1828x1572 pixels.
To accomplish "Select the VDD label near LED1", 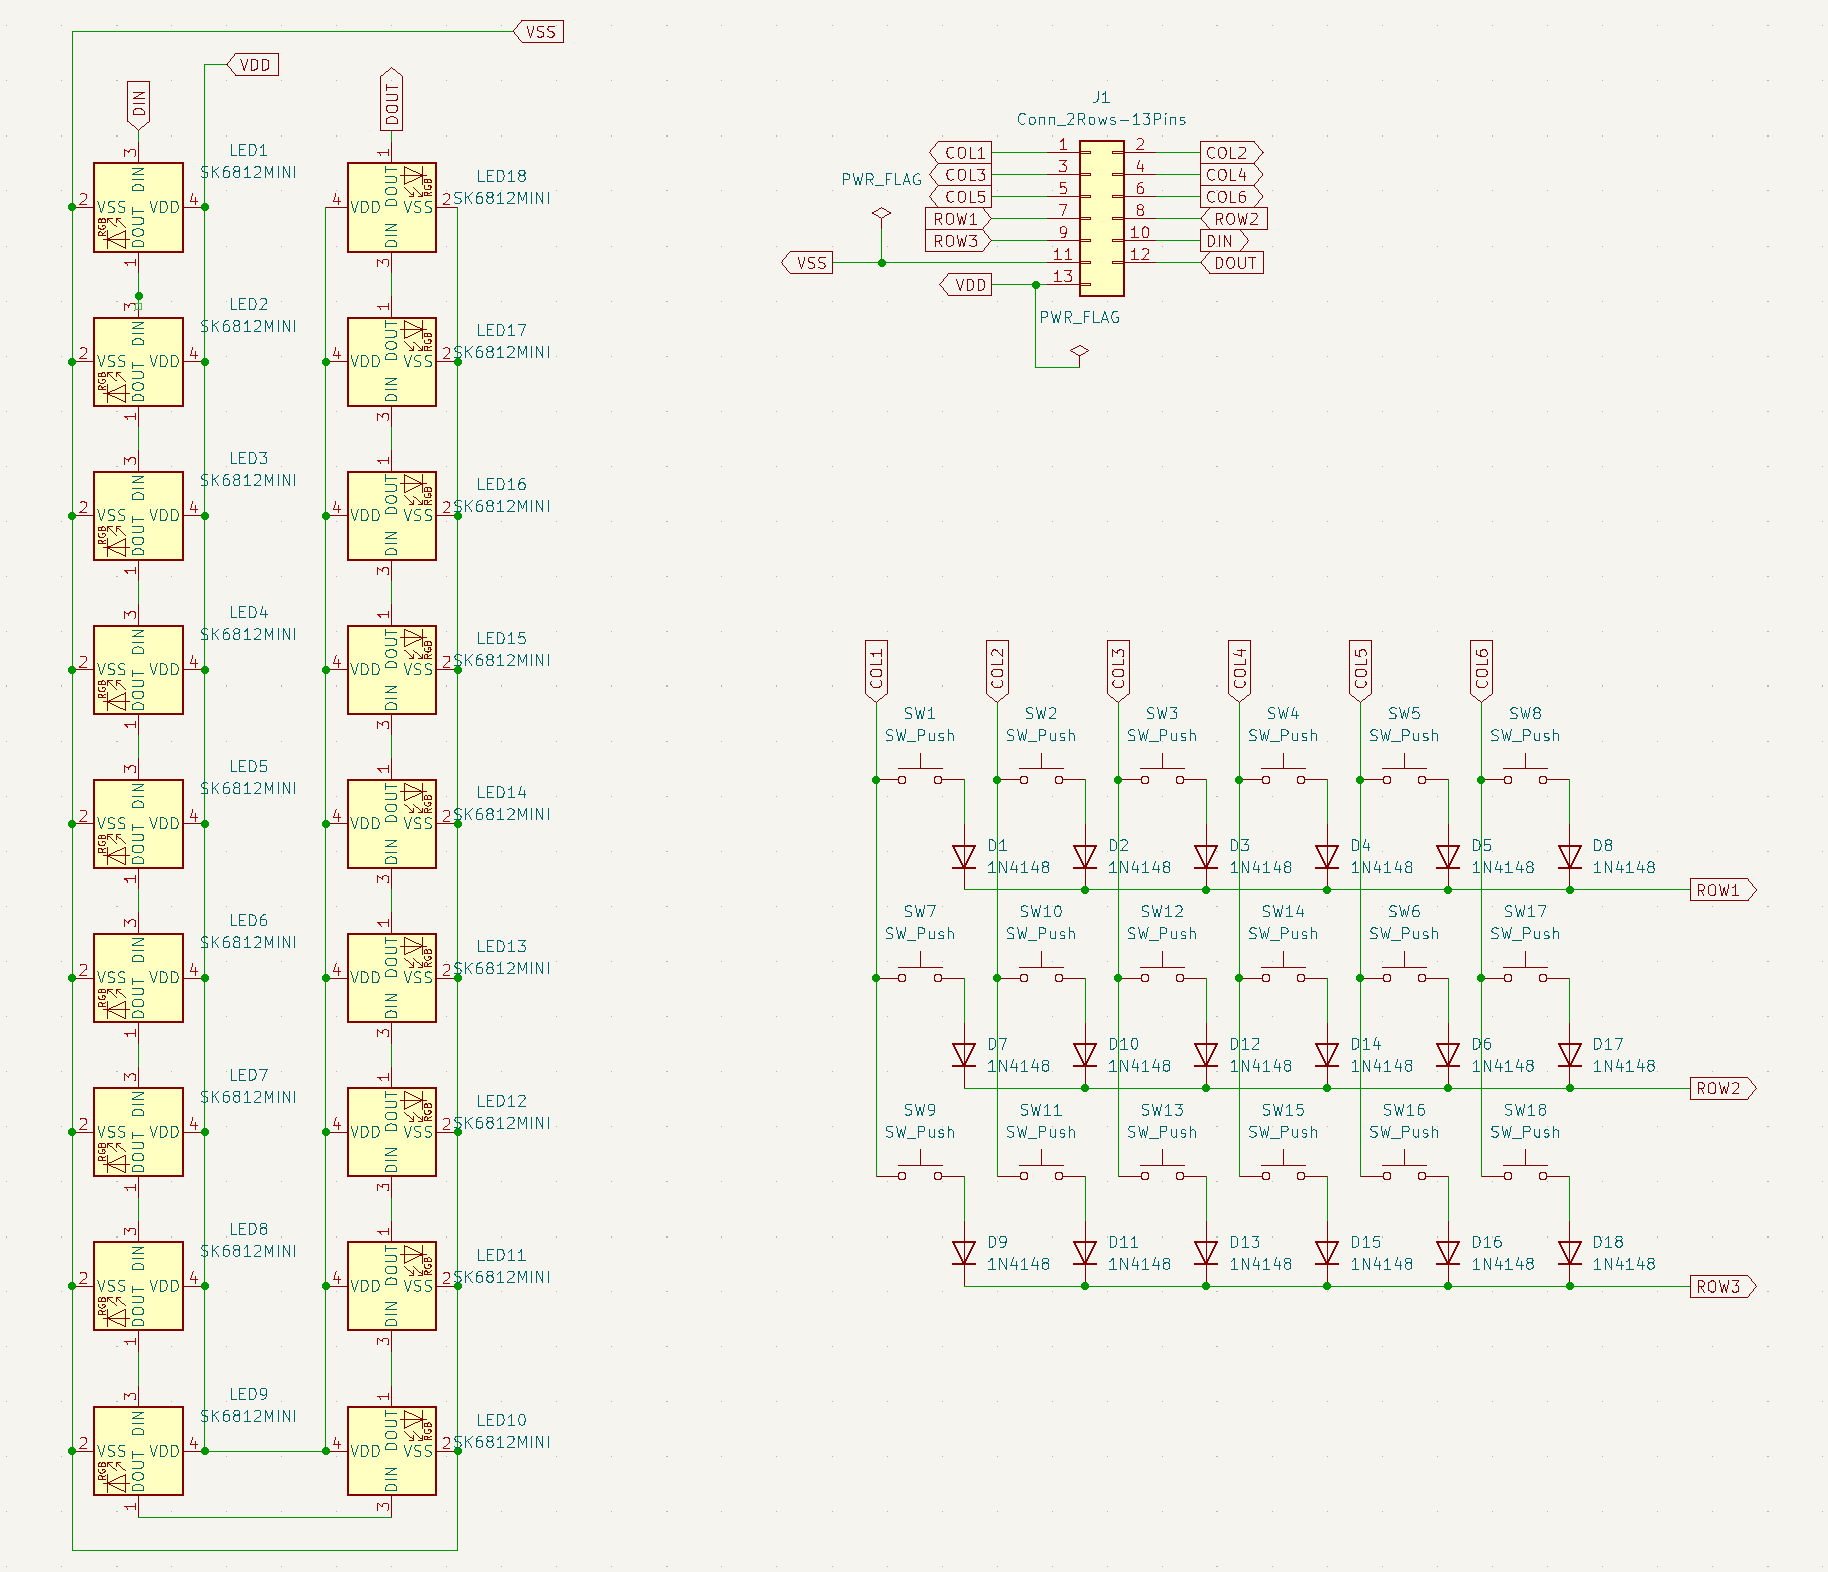I will pyautogui.click(x=254, y=65).
